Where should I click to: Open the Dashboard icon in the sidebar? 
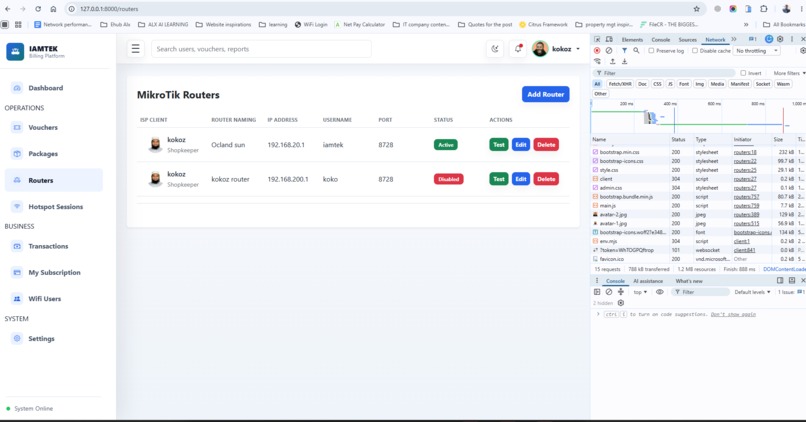(17, 88)
